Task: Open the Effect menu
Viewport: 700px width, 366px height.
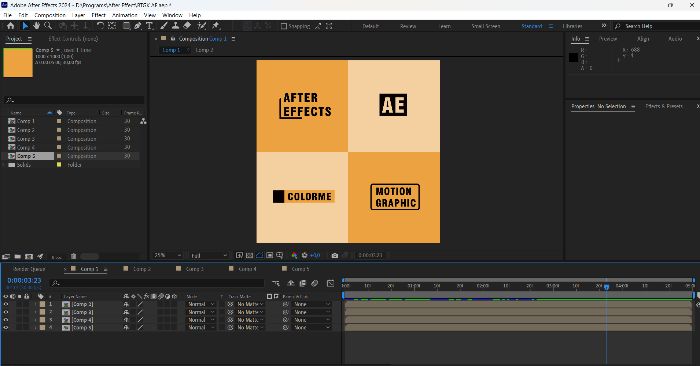Action: tap(98, 15)
